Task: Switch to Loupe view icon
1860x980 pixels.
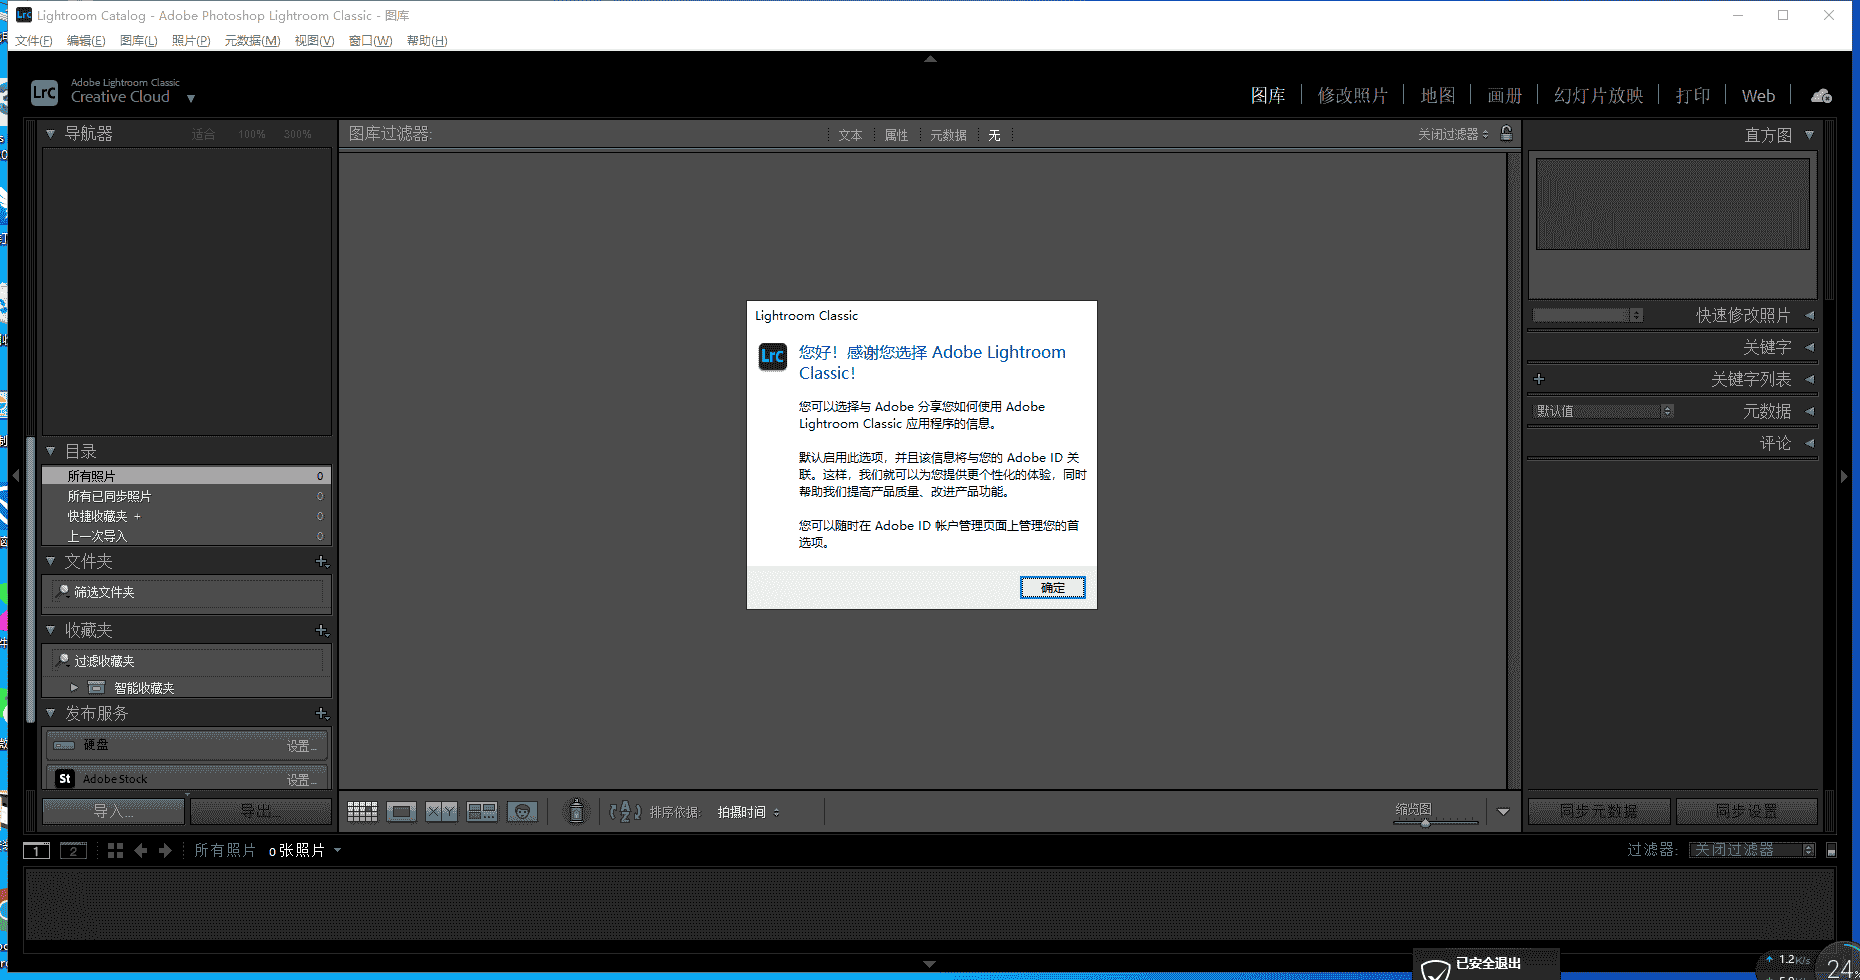Action: tap(401, 811)
